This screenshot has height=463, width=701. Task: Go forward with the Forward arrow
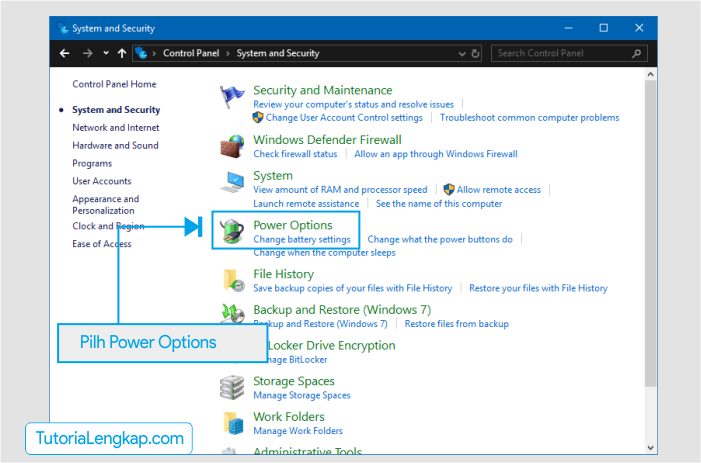(x=88, y=53)
